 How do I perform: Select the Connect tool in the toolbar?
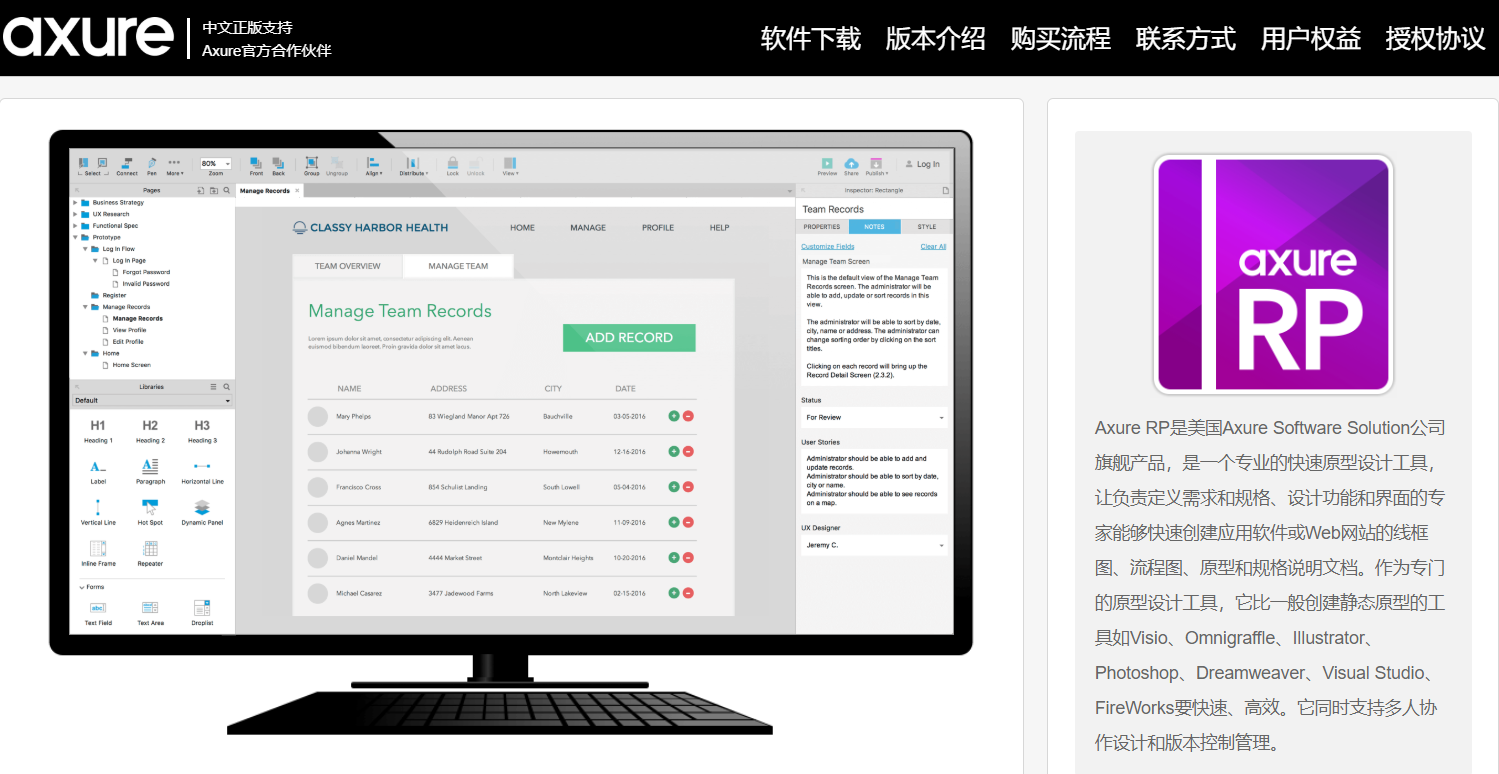(x=127, y=166)
